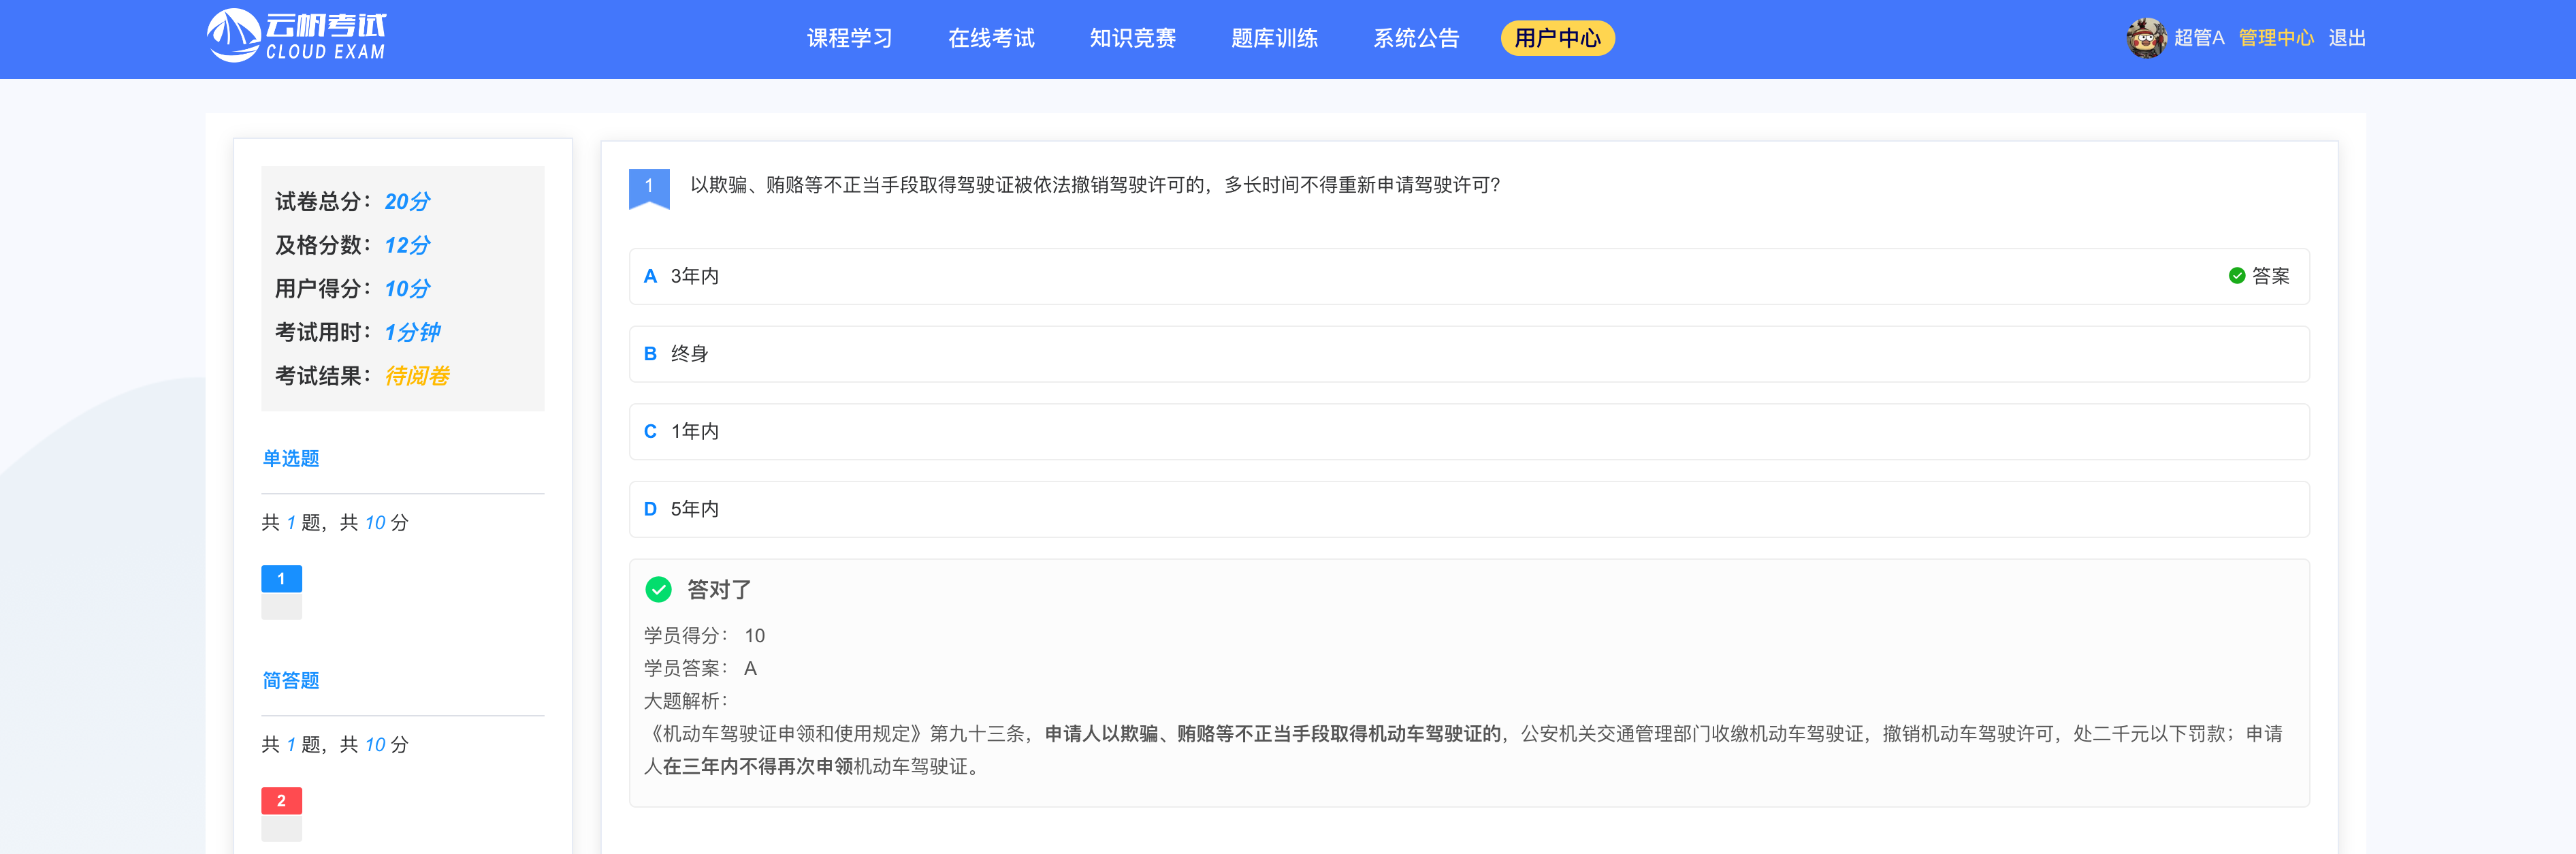Select option A 3年内
Screen dimensions: 2576x854
[x=1469, y=276]
